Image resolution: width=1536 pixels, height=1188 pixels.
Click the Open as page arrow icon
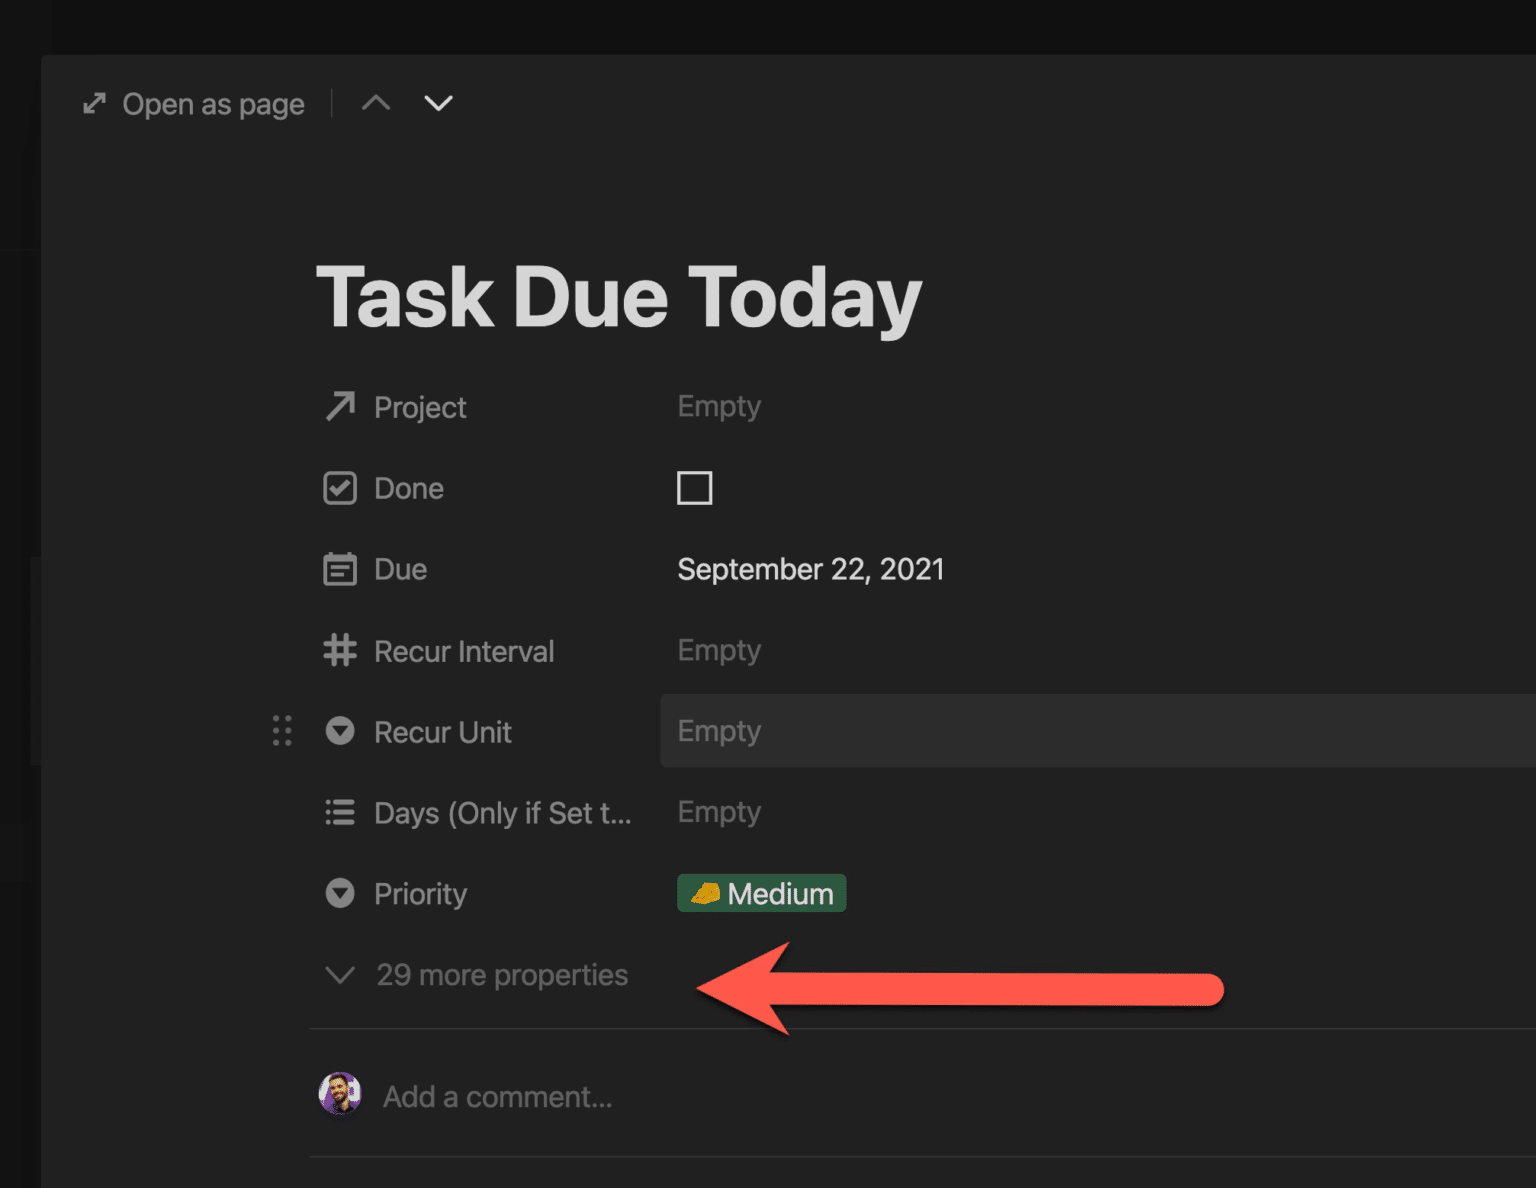click(94, 102)
